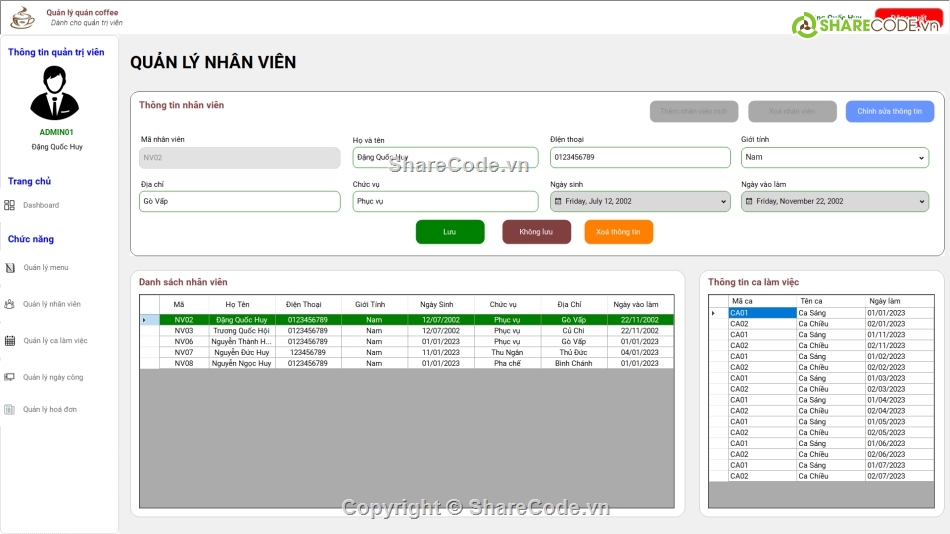The image size is (950, 534).
Task: Click the Họ và tên input
Action: [445, 158]
